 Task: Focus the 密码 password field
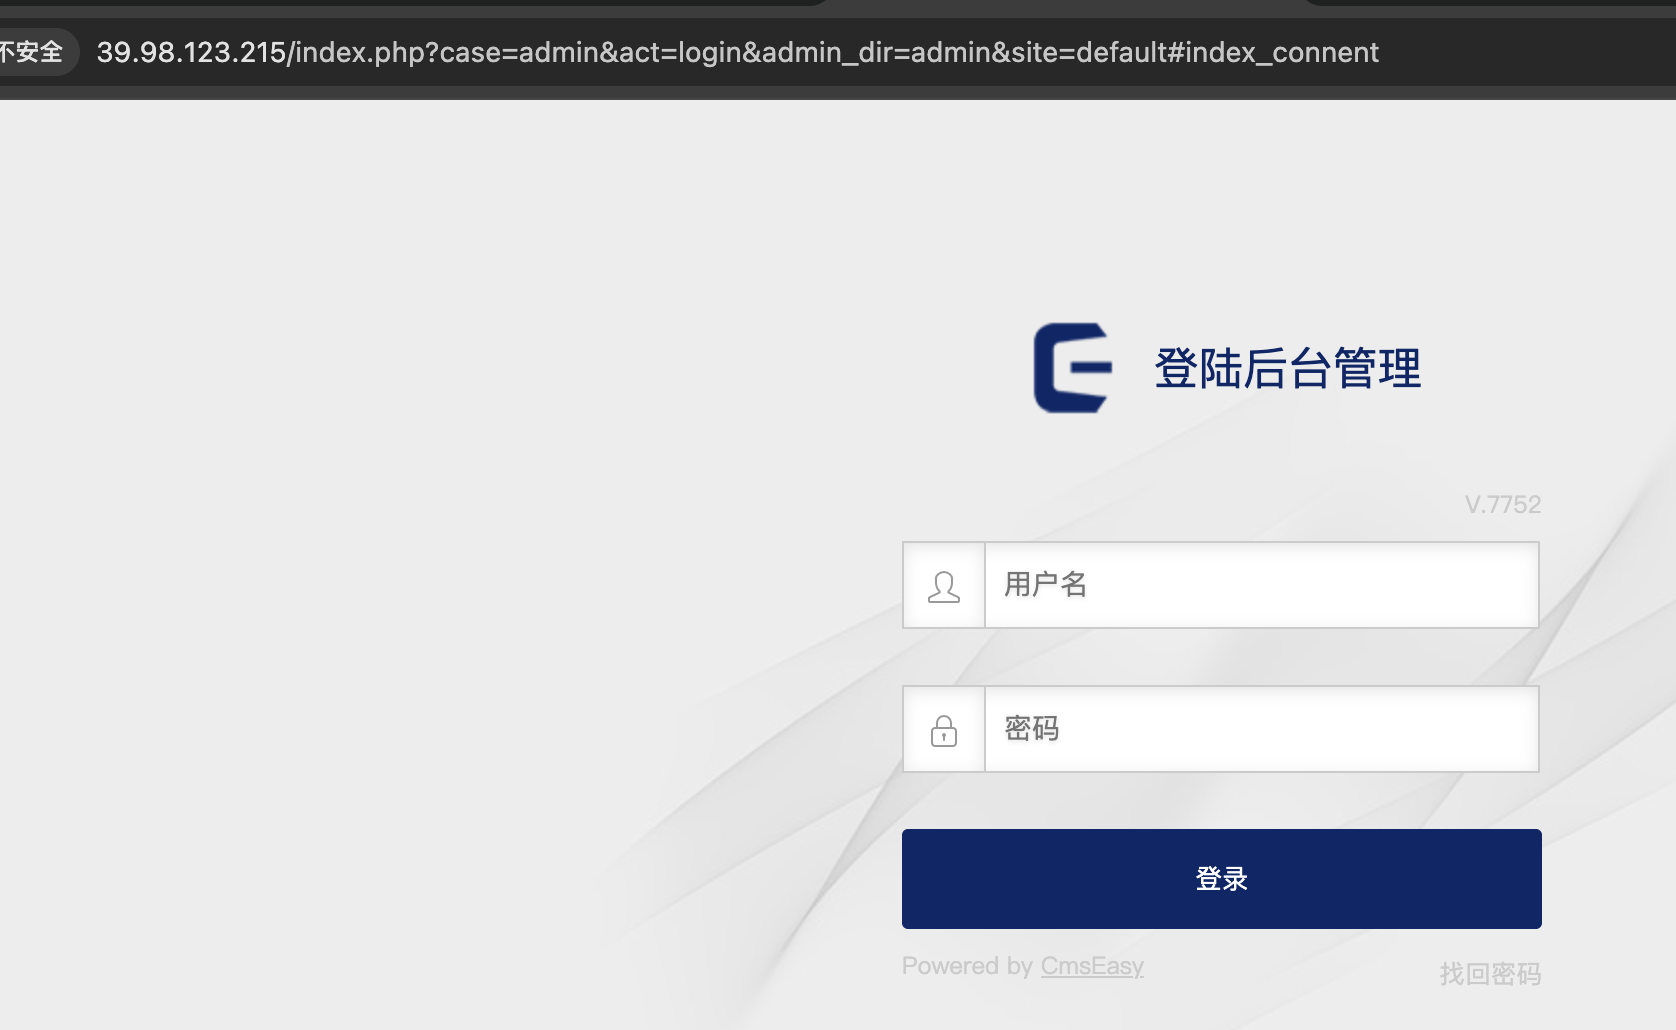1261,729
